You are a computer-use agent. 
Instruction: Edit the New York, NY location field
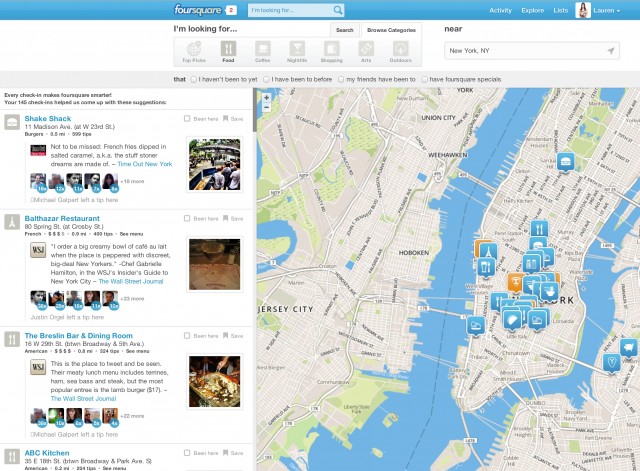point(532,51)
